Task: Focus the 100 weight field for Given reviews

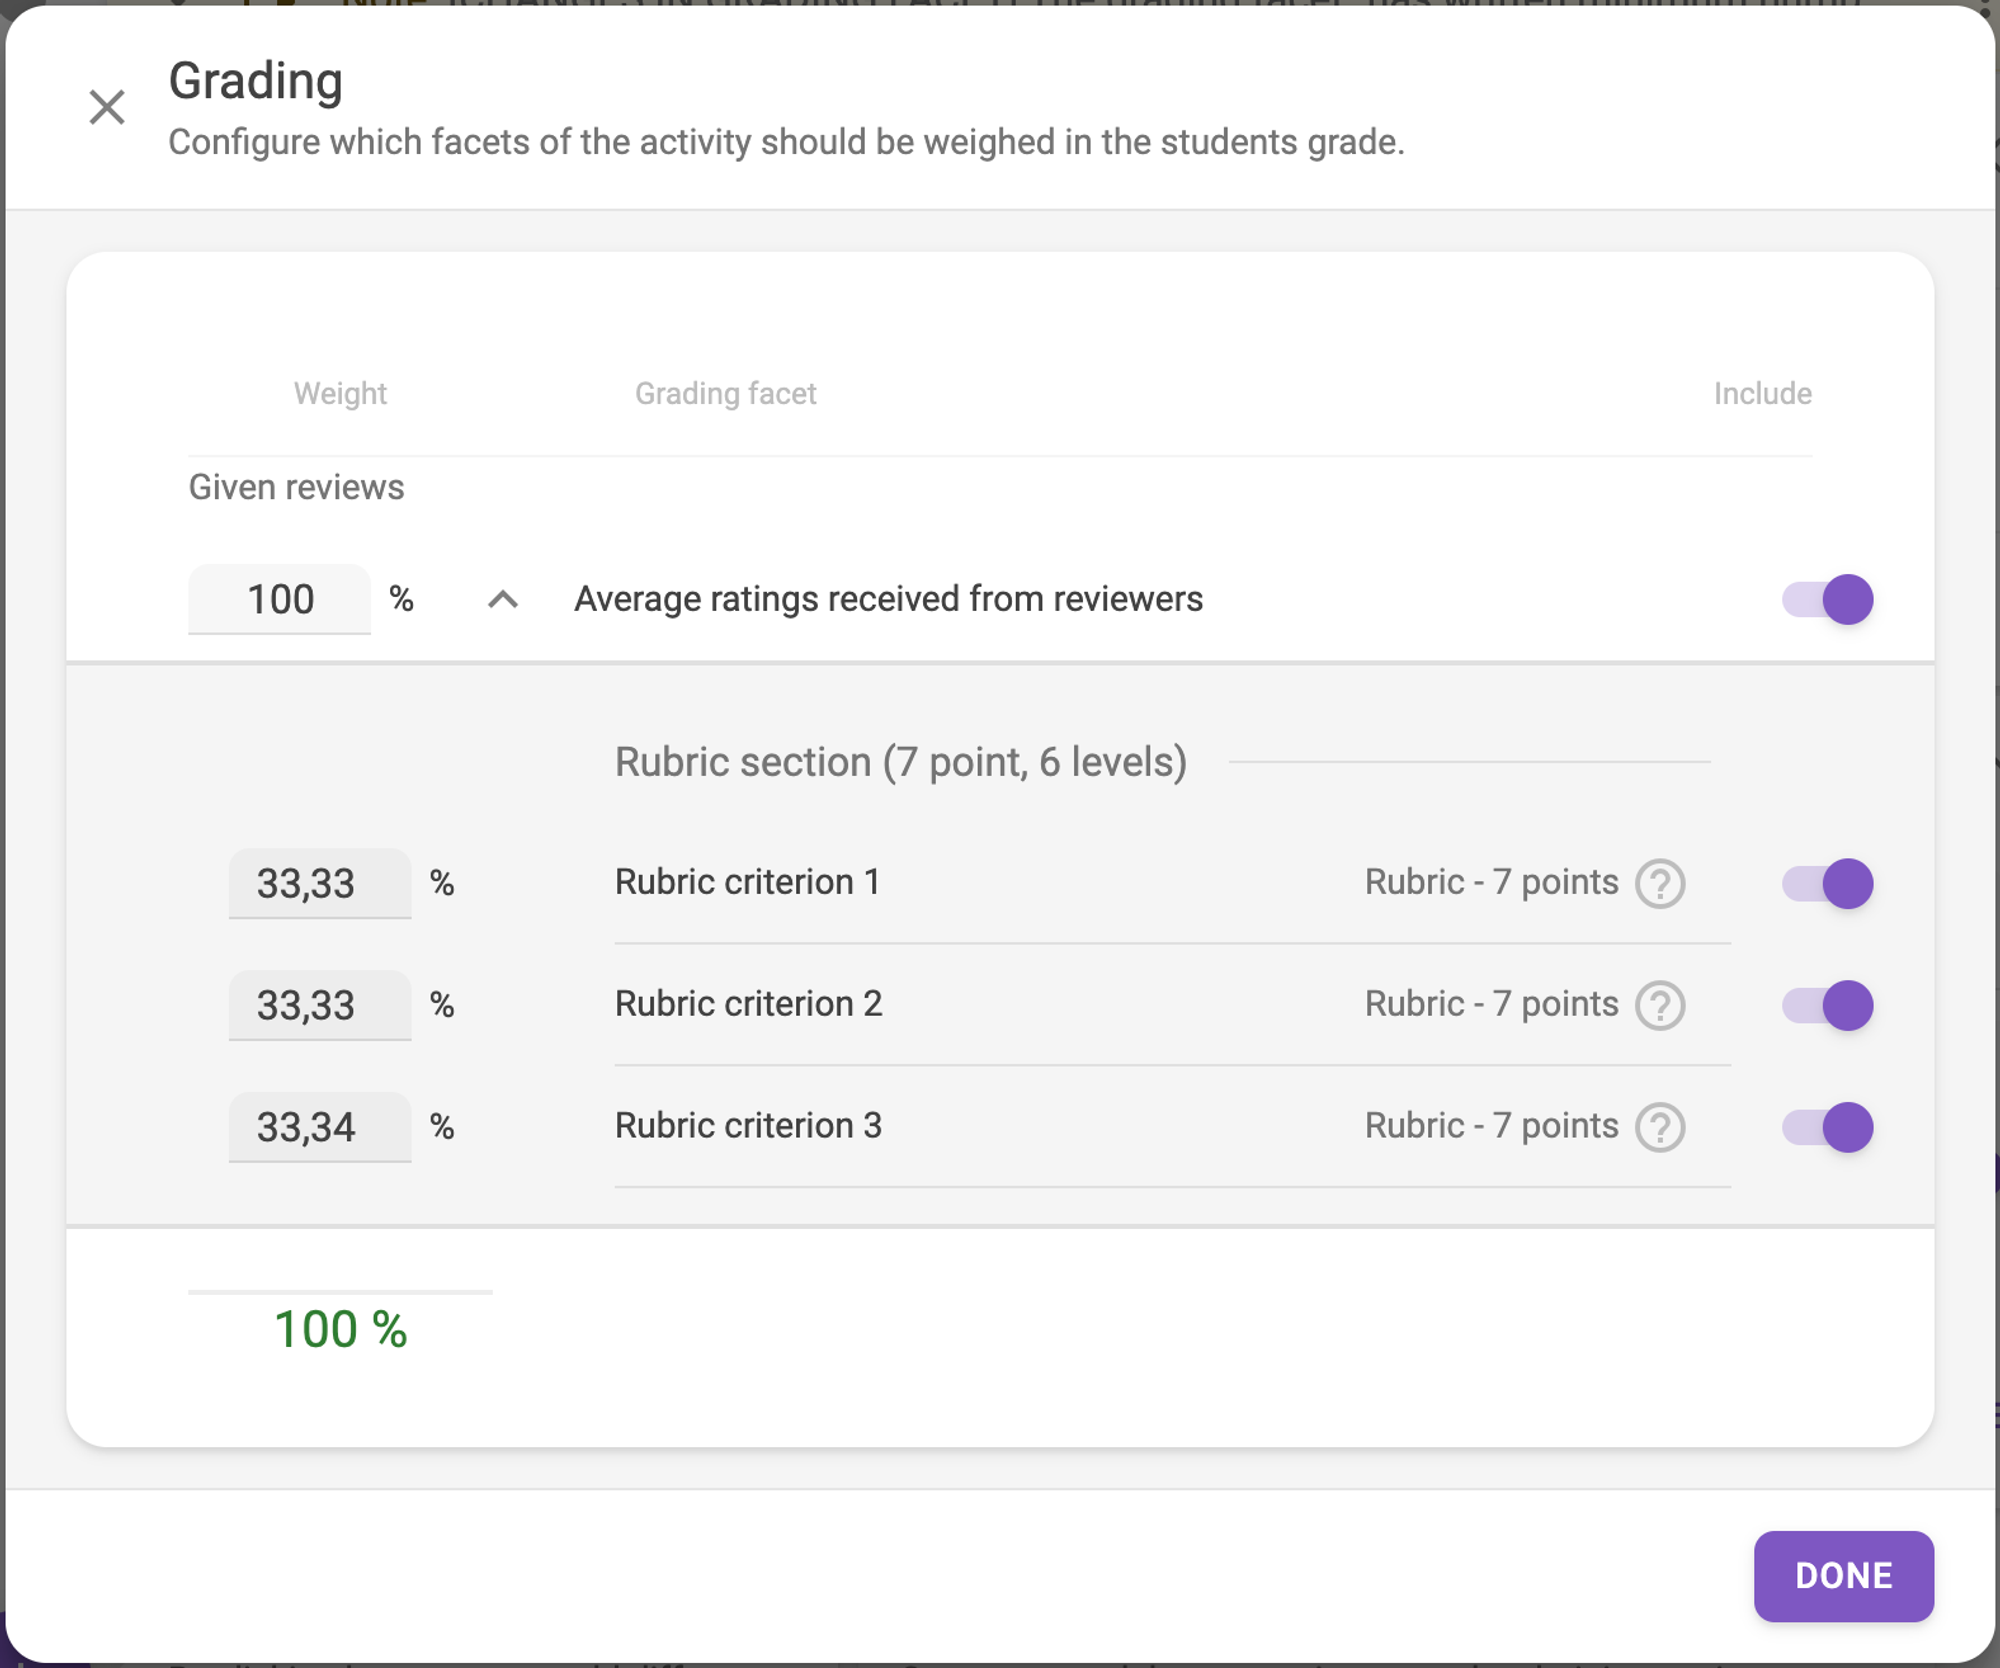Action: (x=279, y=599)
